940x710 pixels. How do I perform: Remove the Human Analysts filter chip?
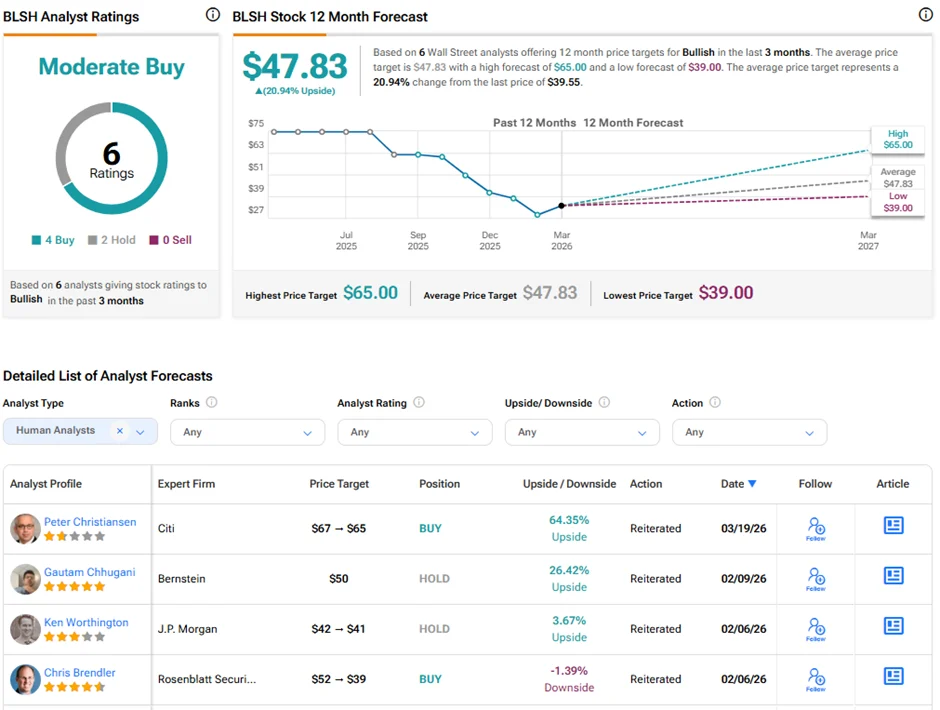pos(119,429)
